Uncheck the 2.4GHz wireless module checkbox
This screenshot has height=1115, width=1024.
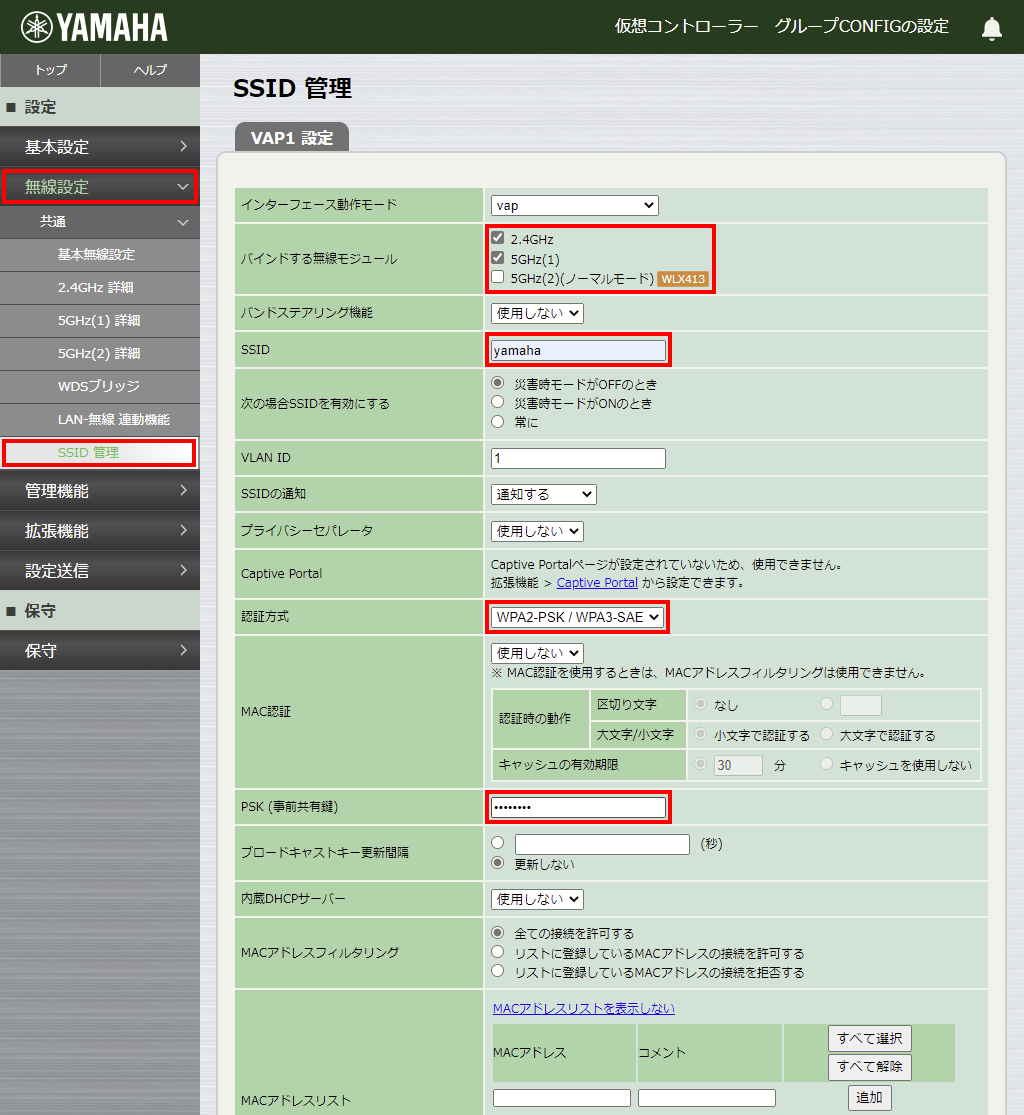[497, 238]
